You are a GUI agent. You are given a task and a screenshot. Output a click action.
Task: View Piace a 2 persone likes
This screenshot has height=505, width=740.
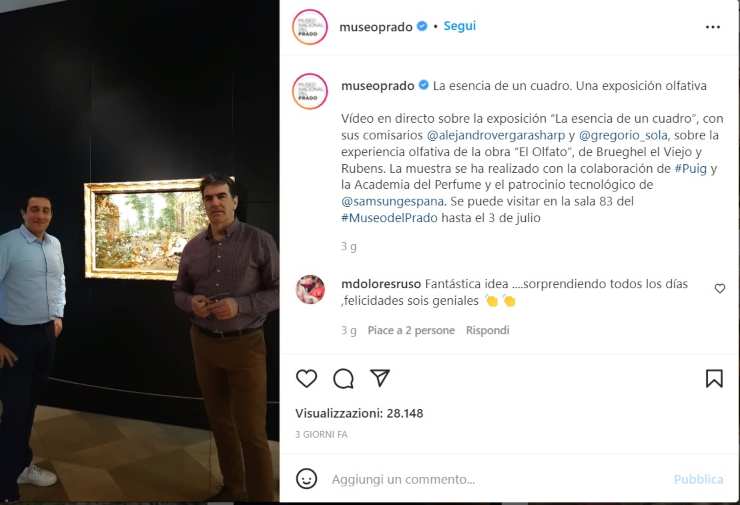click(411, 330)
